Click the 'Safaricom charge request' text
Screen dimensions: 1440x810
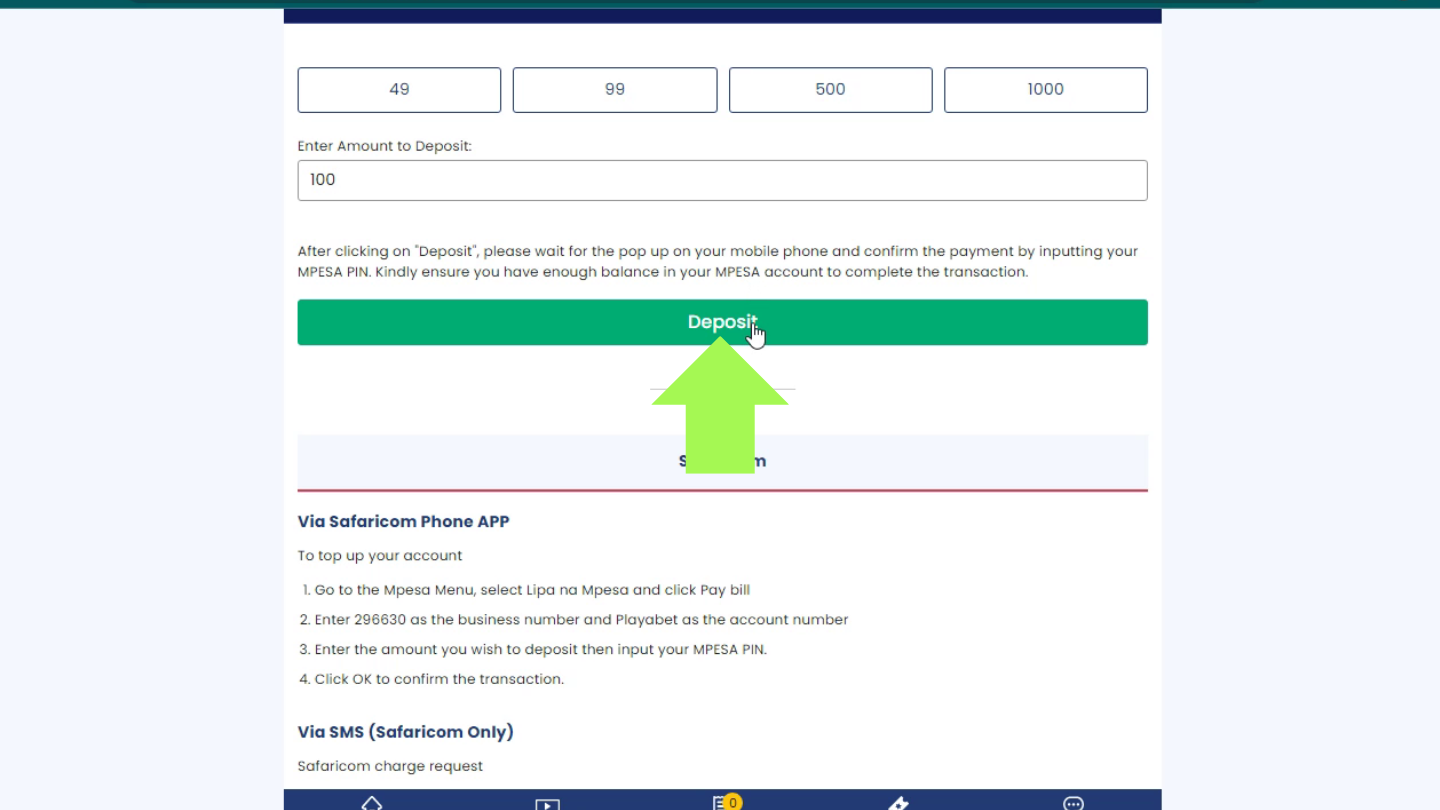[x=390, y=766]
